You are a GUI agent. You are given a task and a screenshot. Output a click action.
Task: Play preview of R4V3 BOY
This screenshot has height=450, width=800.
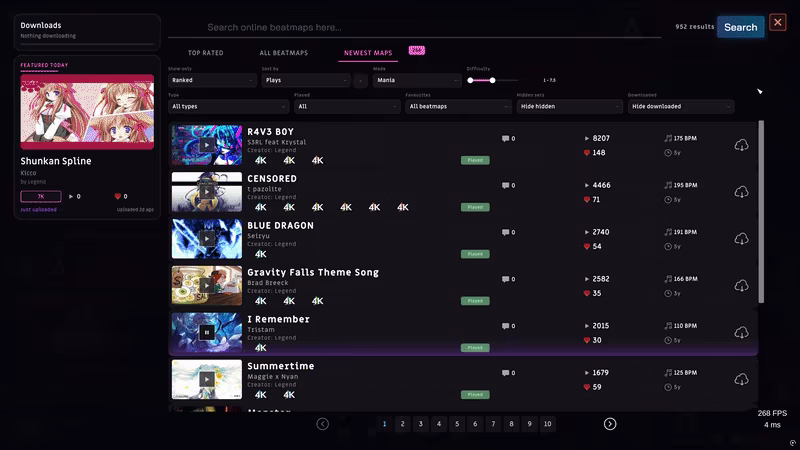click(207, 145)
